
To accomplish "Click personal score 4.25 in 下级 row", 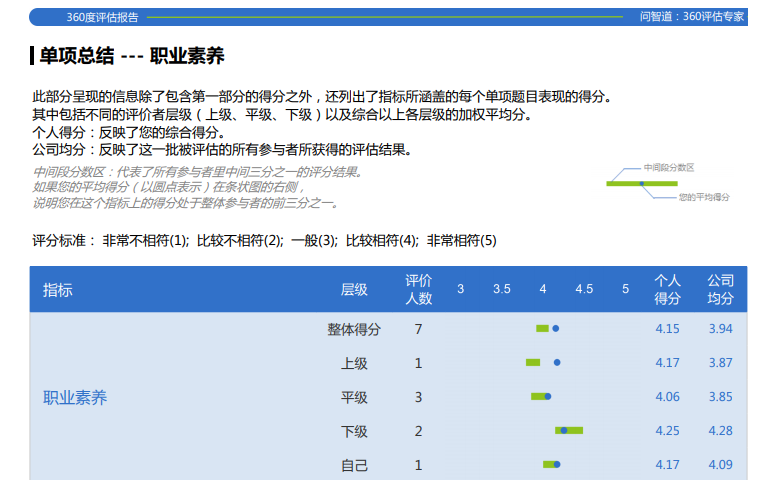I will point(667,431).
